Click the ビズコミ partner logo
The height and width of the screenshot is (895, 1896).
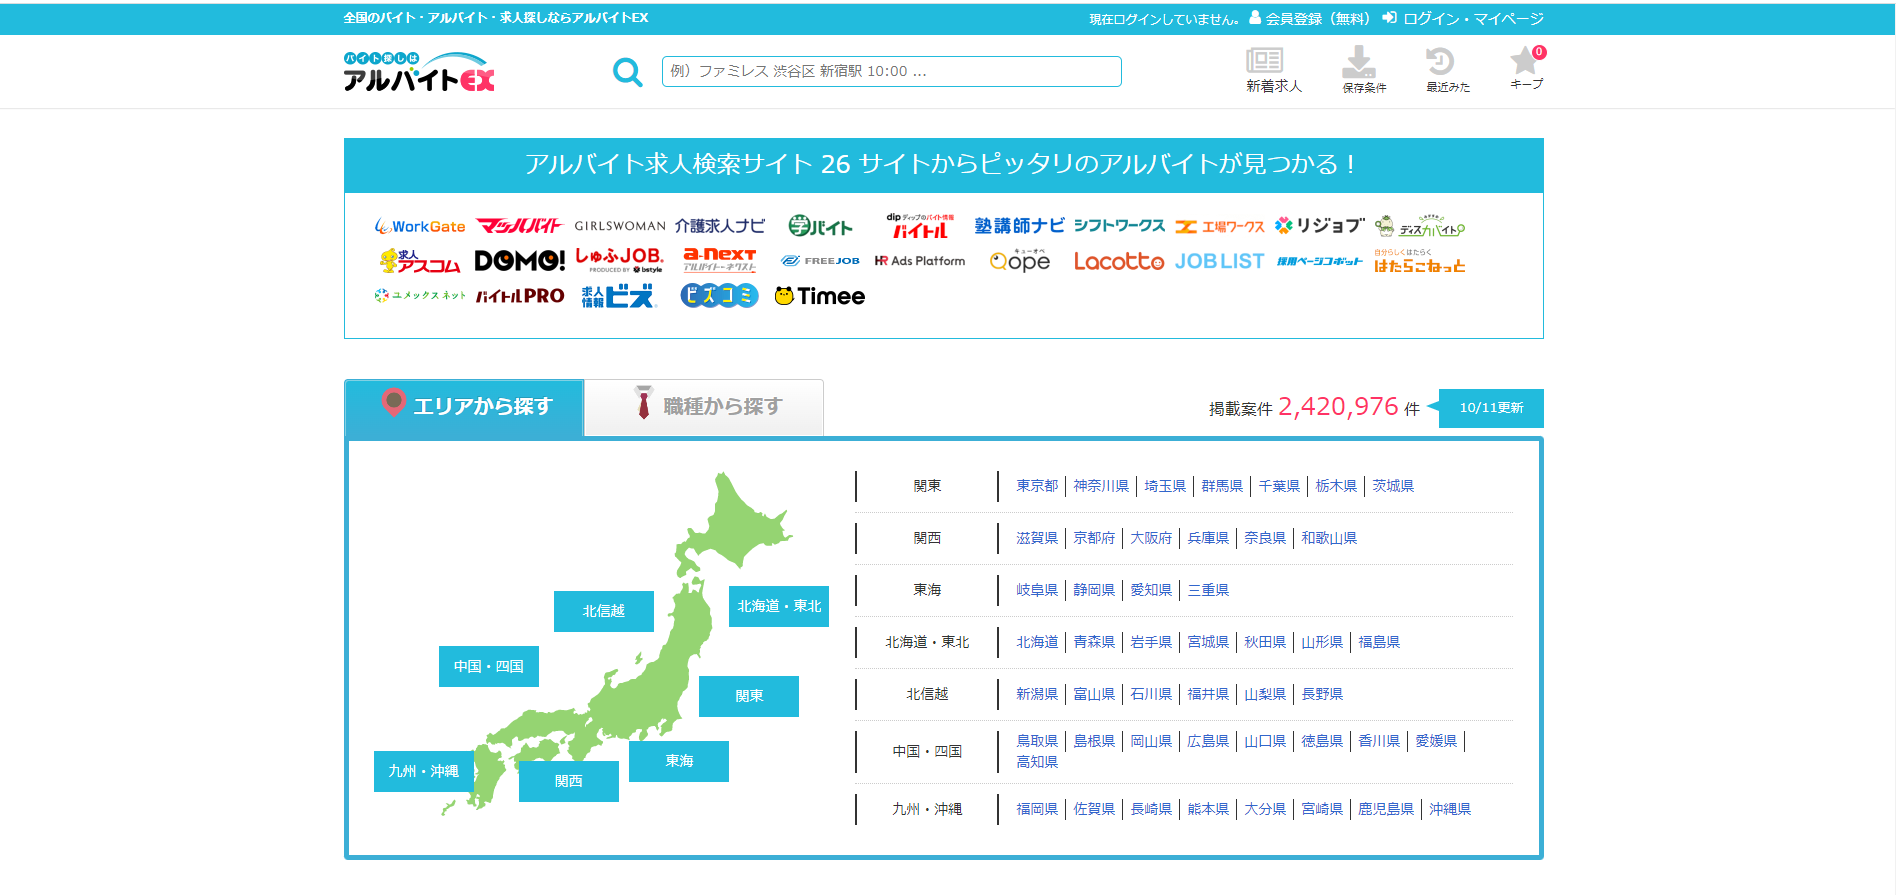(720, 296)
